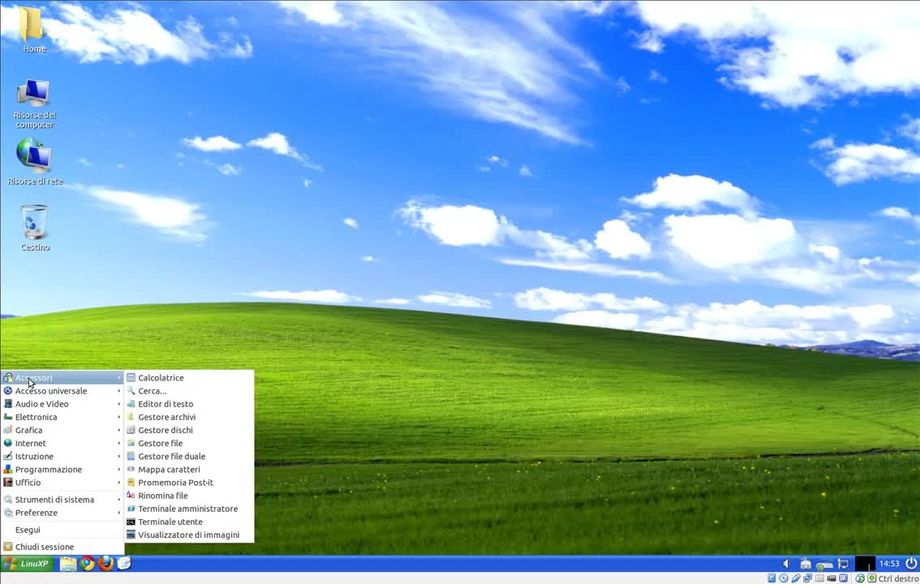This screenshot has height=584, width=920.
Task: Open Mappa caratteri
Action: coord(189,469)
